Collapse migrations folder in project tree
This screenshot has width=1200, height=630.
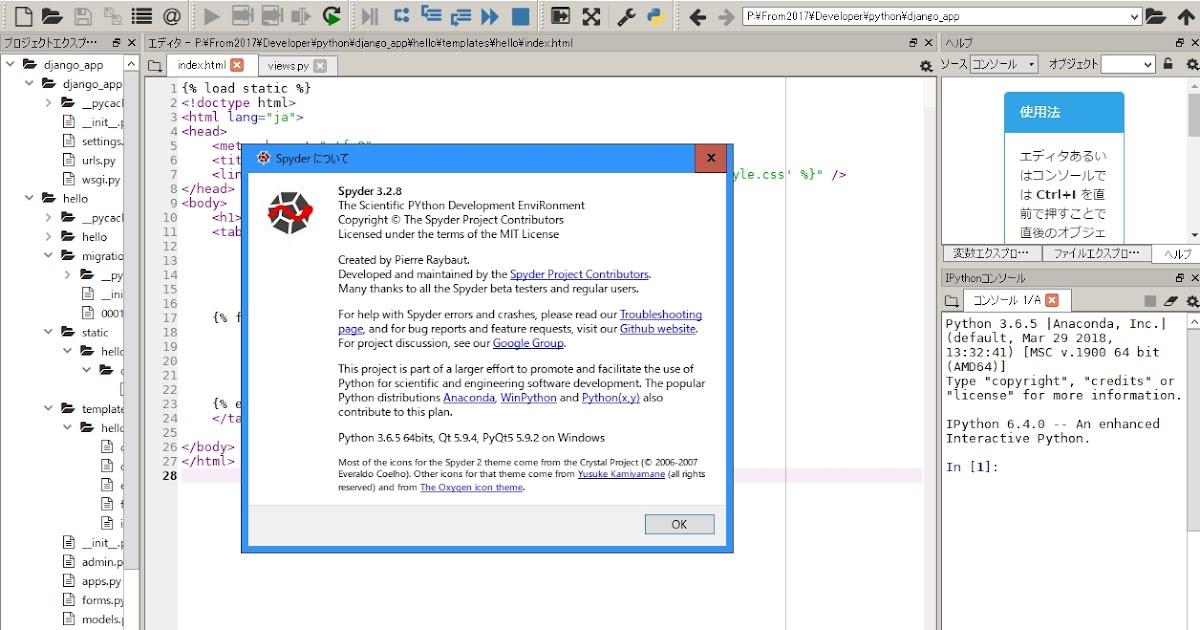48,256
